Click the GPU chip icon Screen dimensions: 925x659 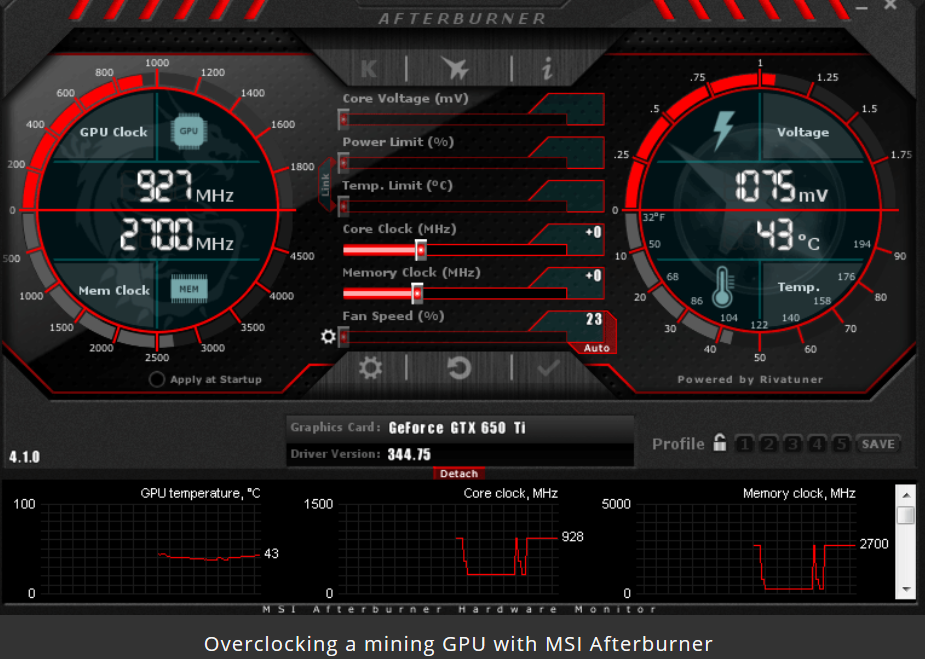187,130
